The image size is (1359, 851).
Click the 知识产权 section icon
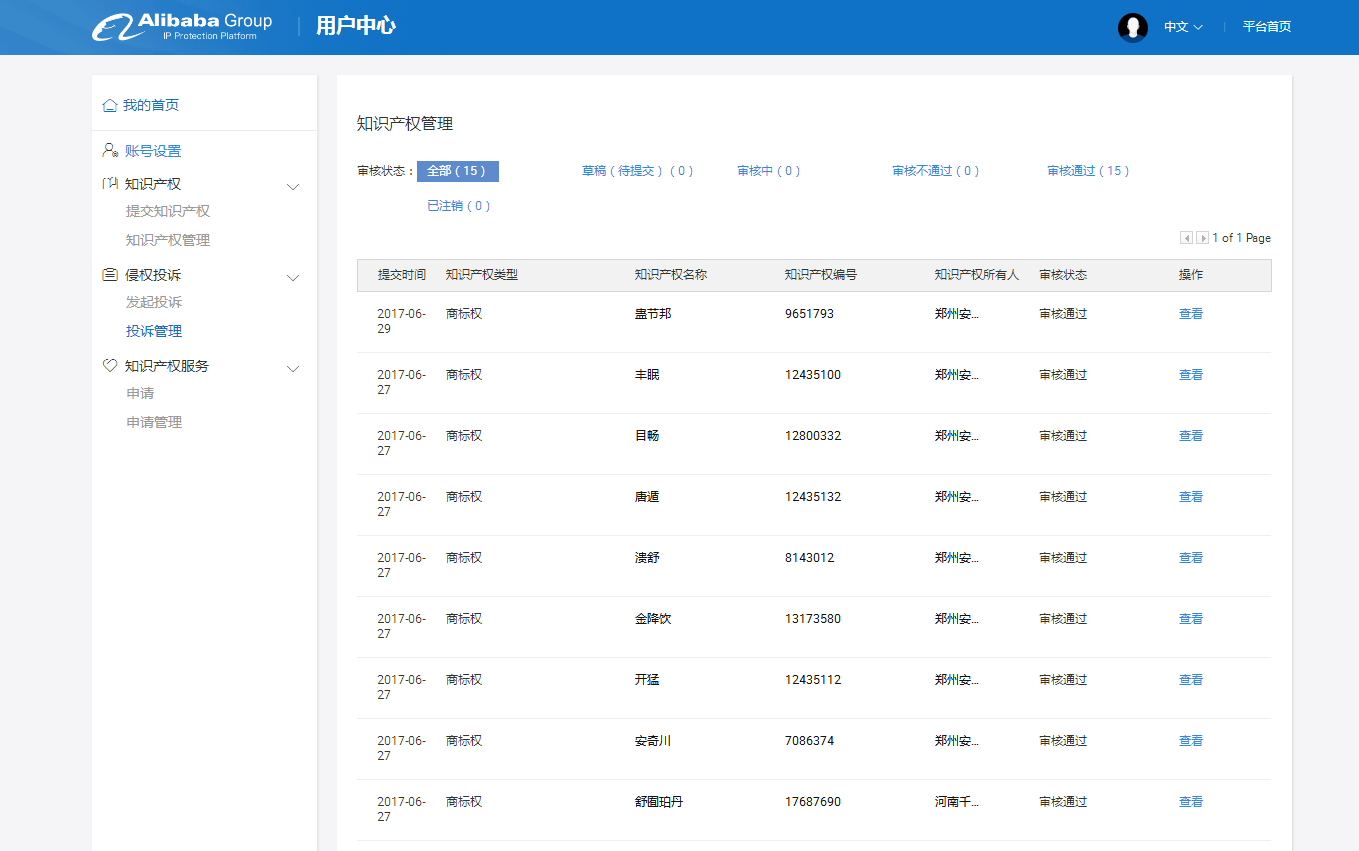tap(111, 184)
